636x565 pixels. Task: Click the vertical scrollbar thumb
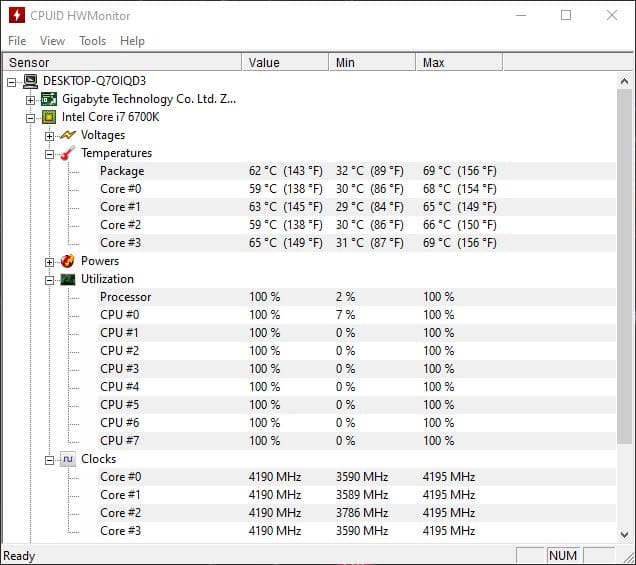(626, 260)
